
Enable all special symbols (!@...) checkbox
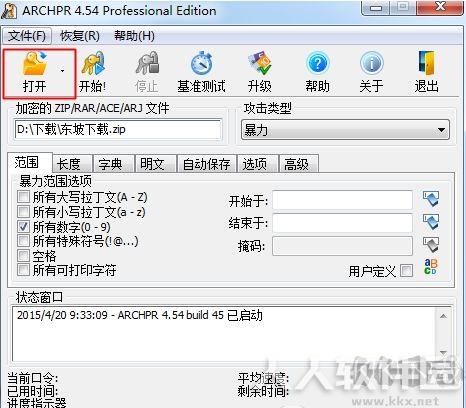(23, 241)
